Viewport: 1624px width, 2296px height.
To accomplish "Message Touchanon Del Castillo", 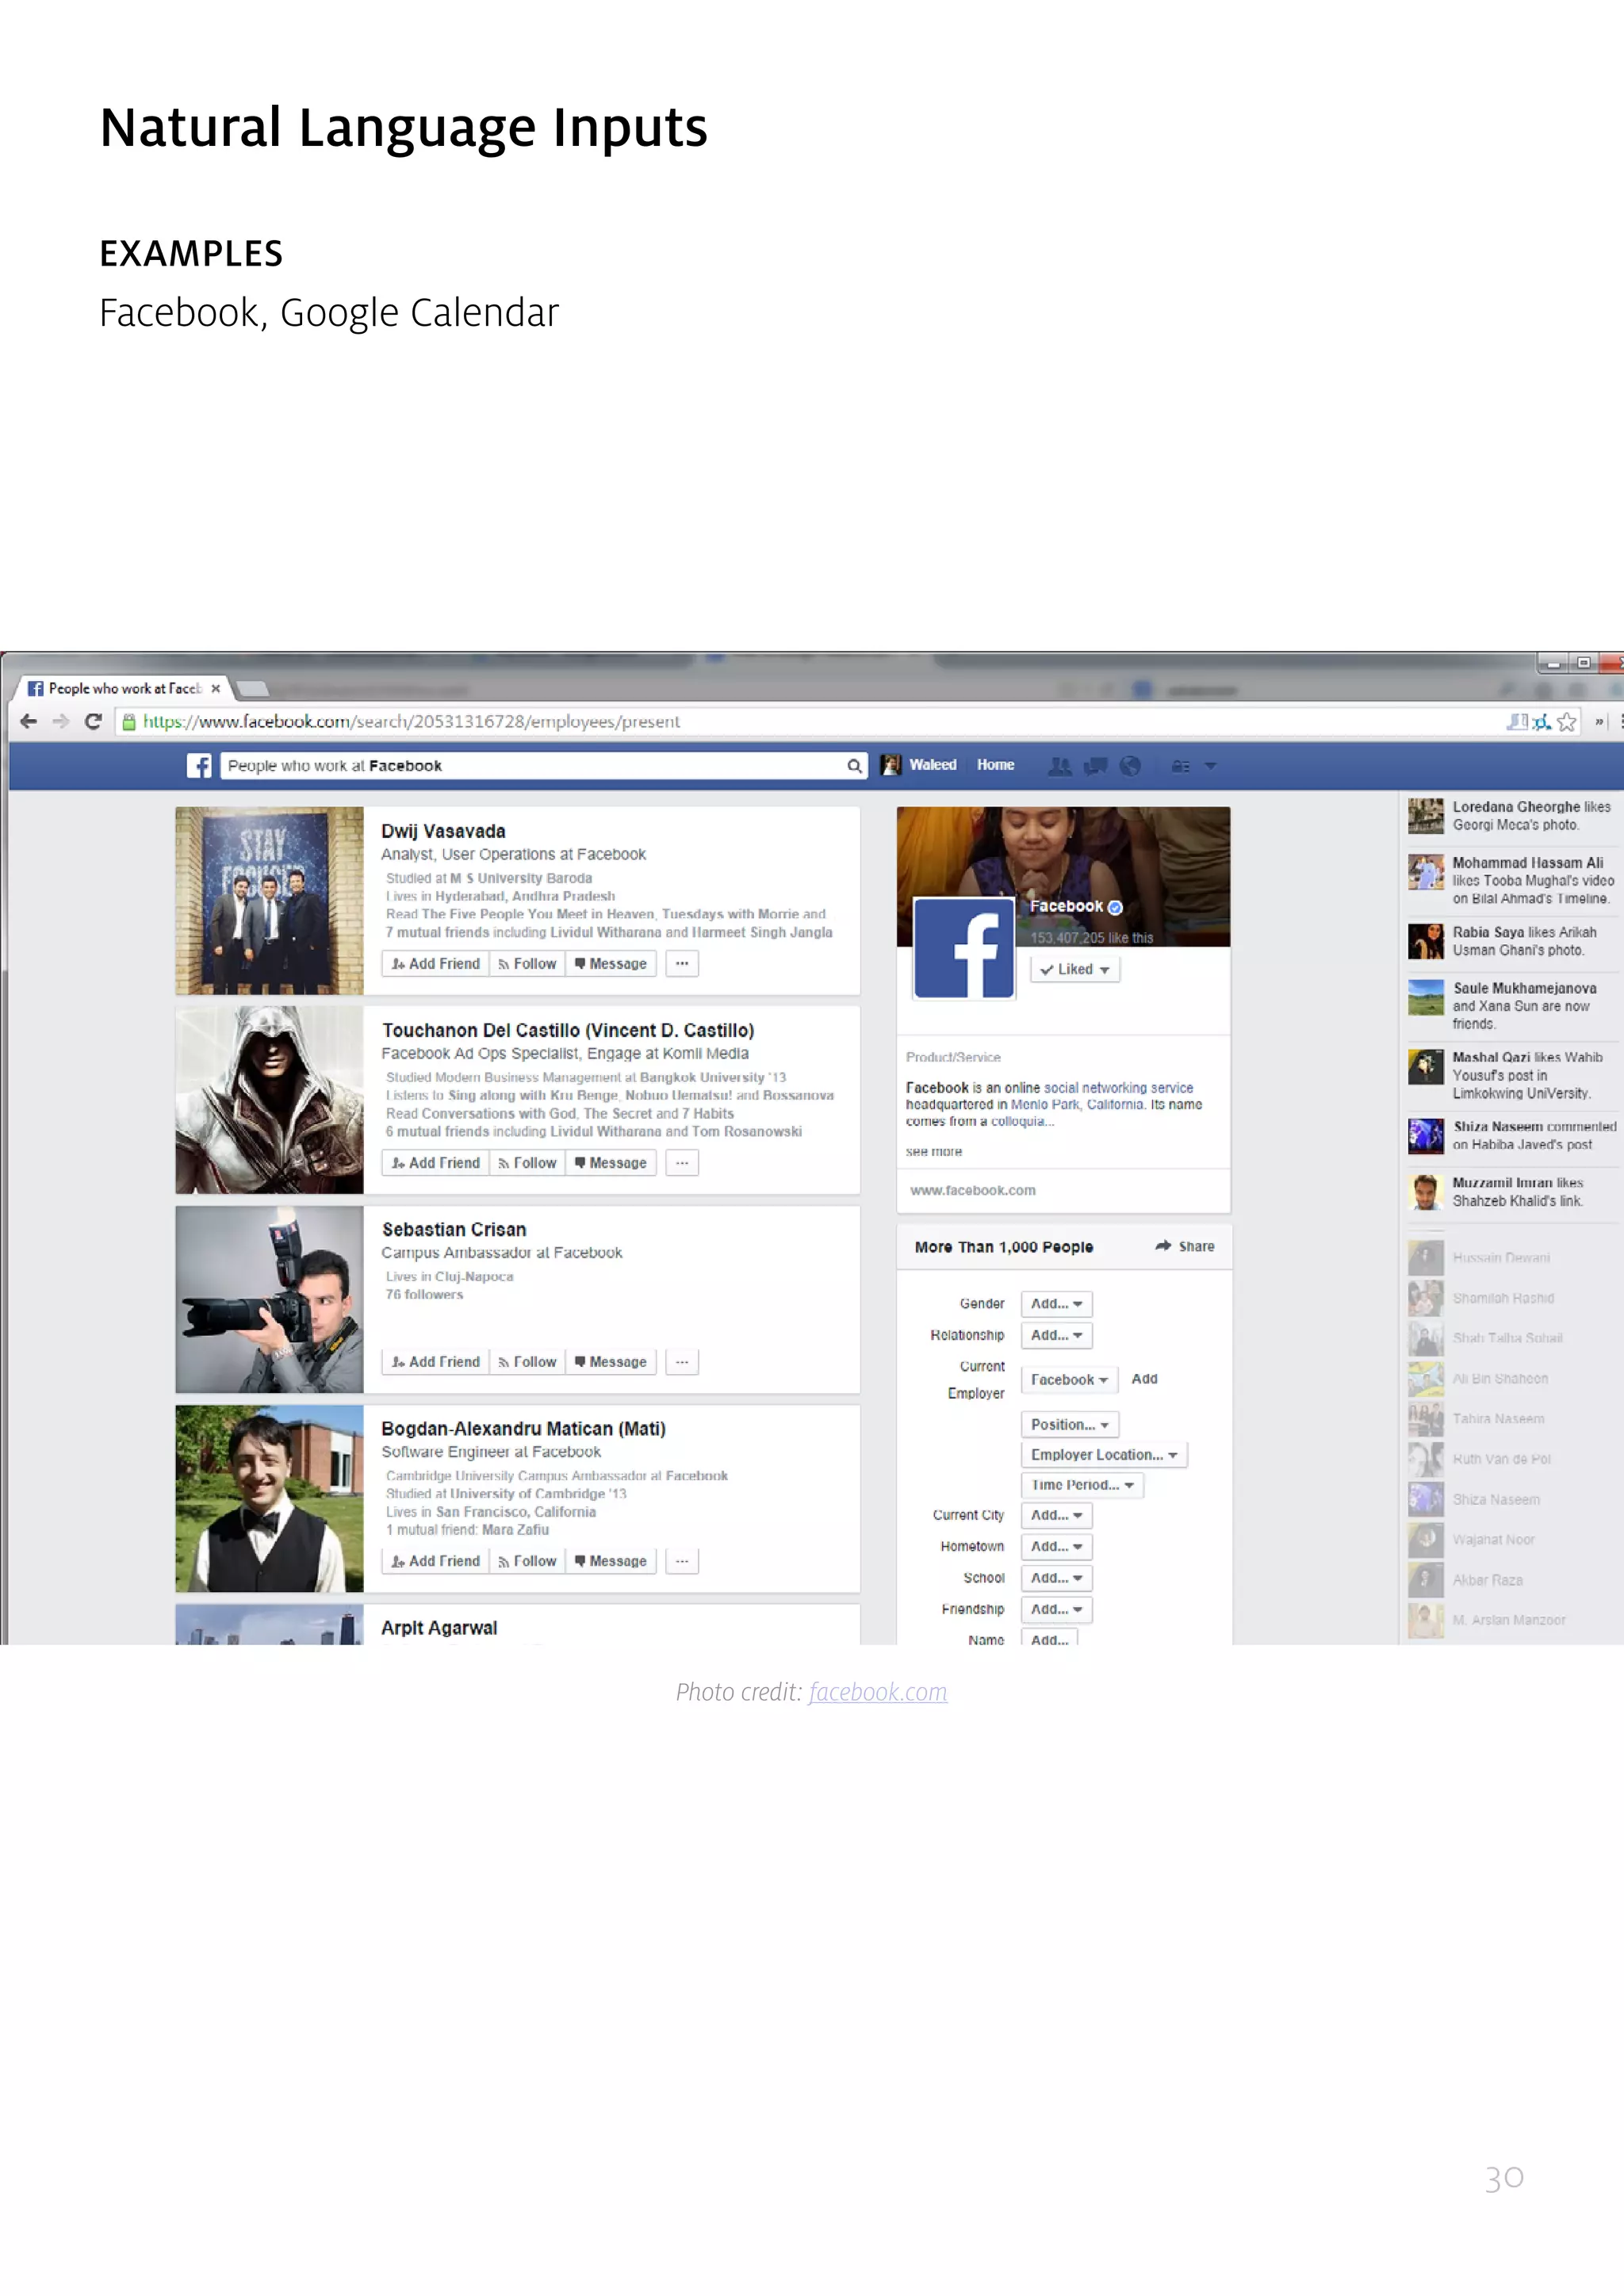I will [x=610, y=1163].
